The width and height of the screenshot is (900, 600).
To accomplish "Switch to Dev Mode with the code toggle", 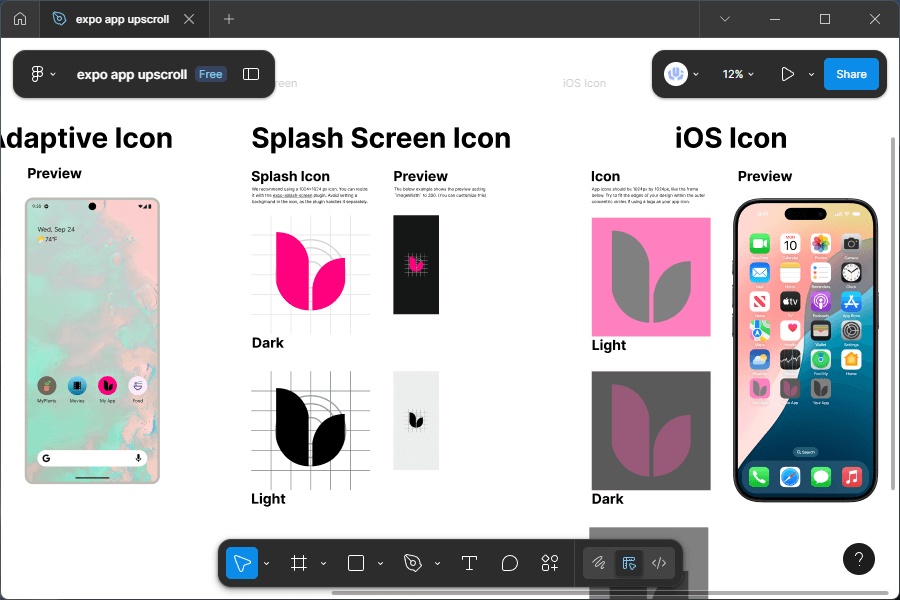I will tap(658, 562).
